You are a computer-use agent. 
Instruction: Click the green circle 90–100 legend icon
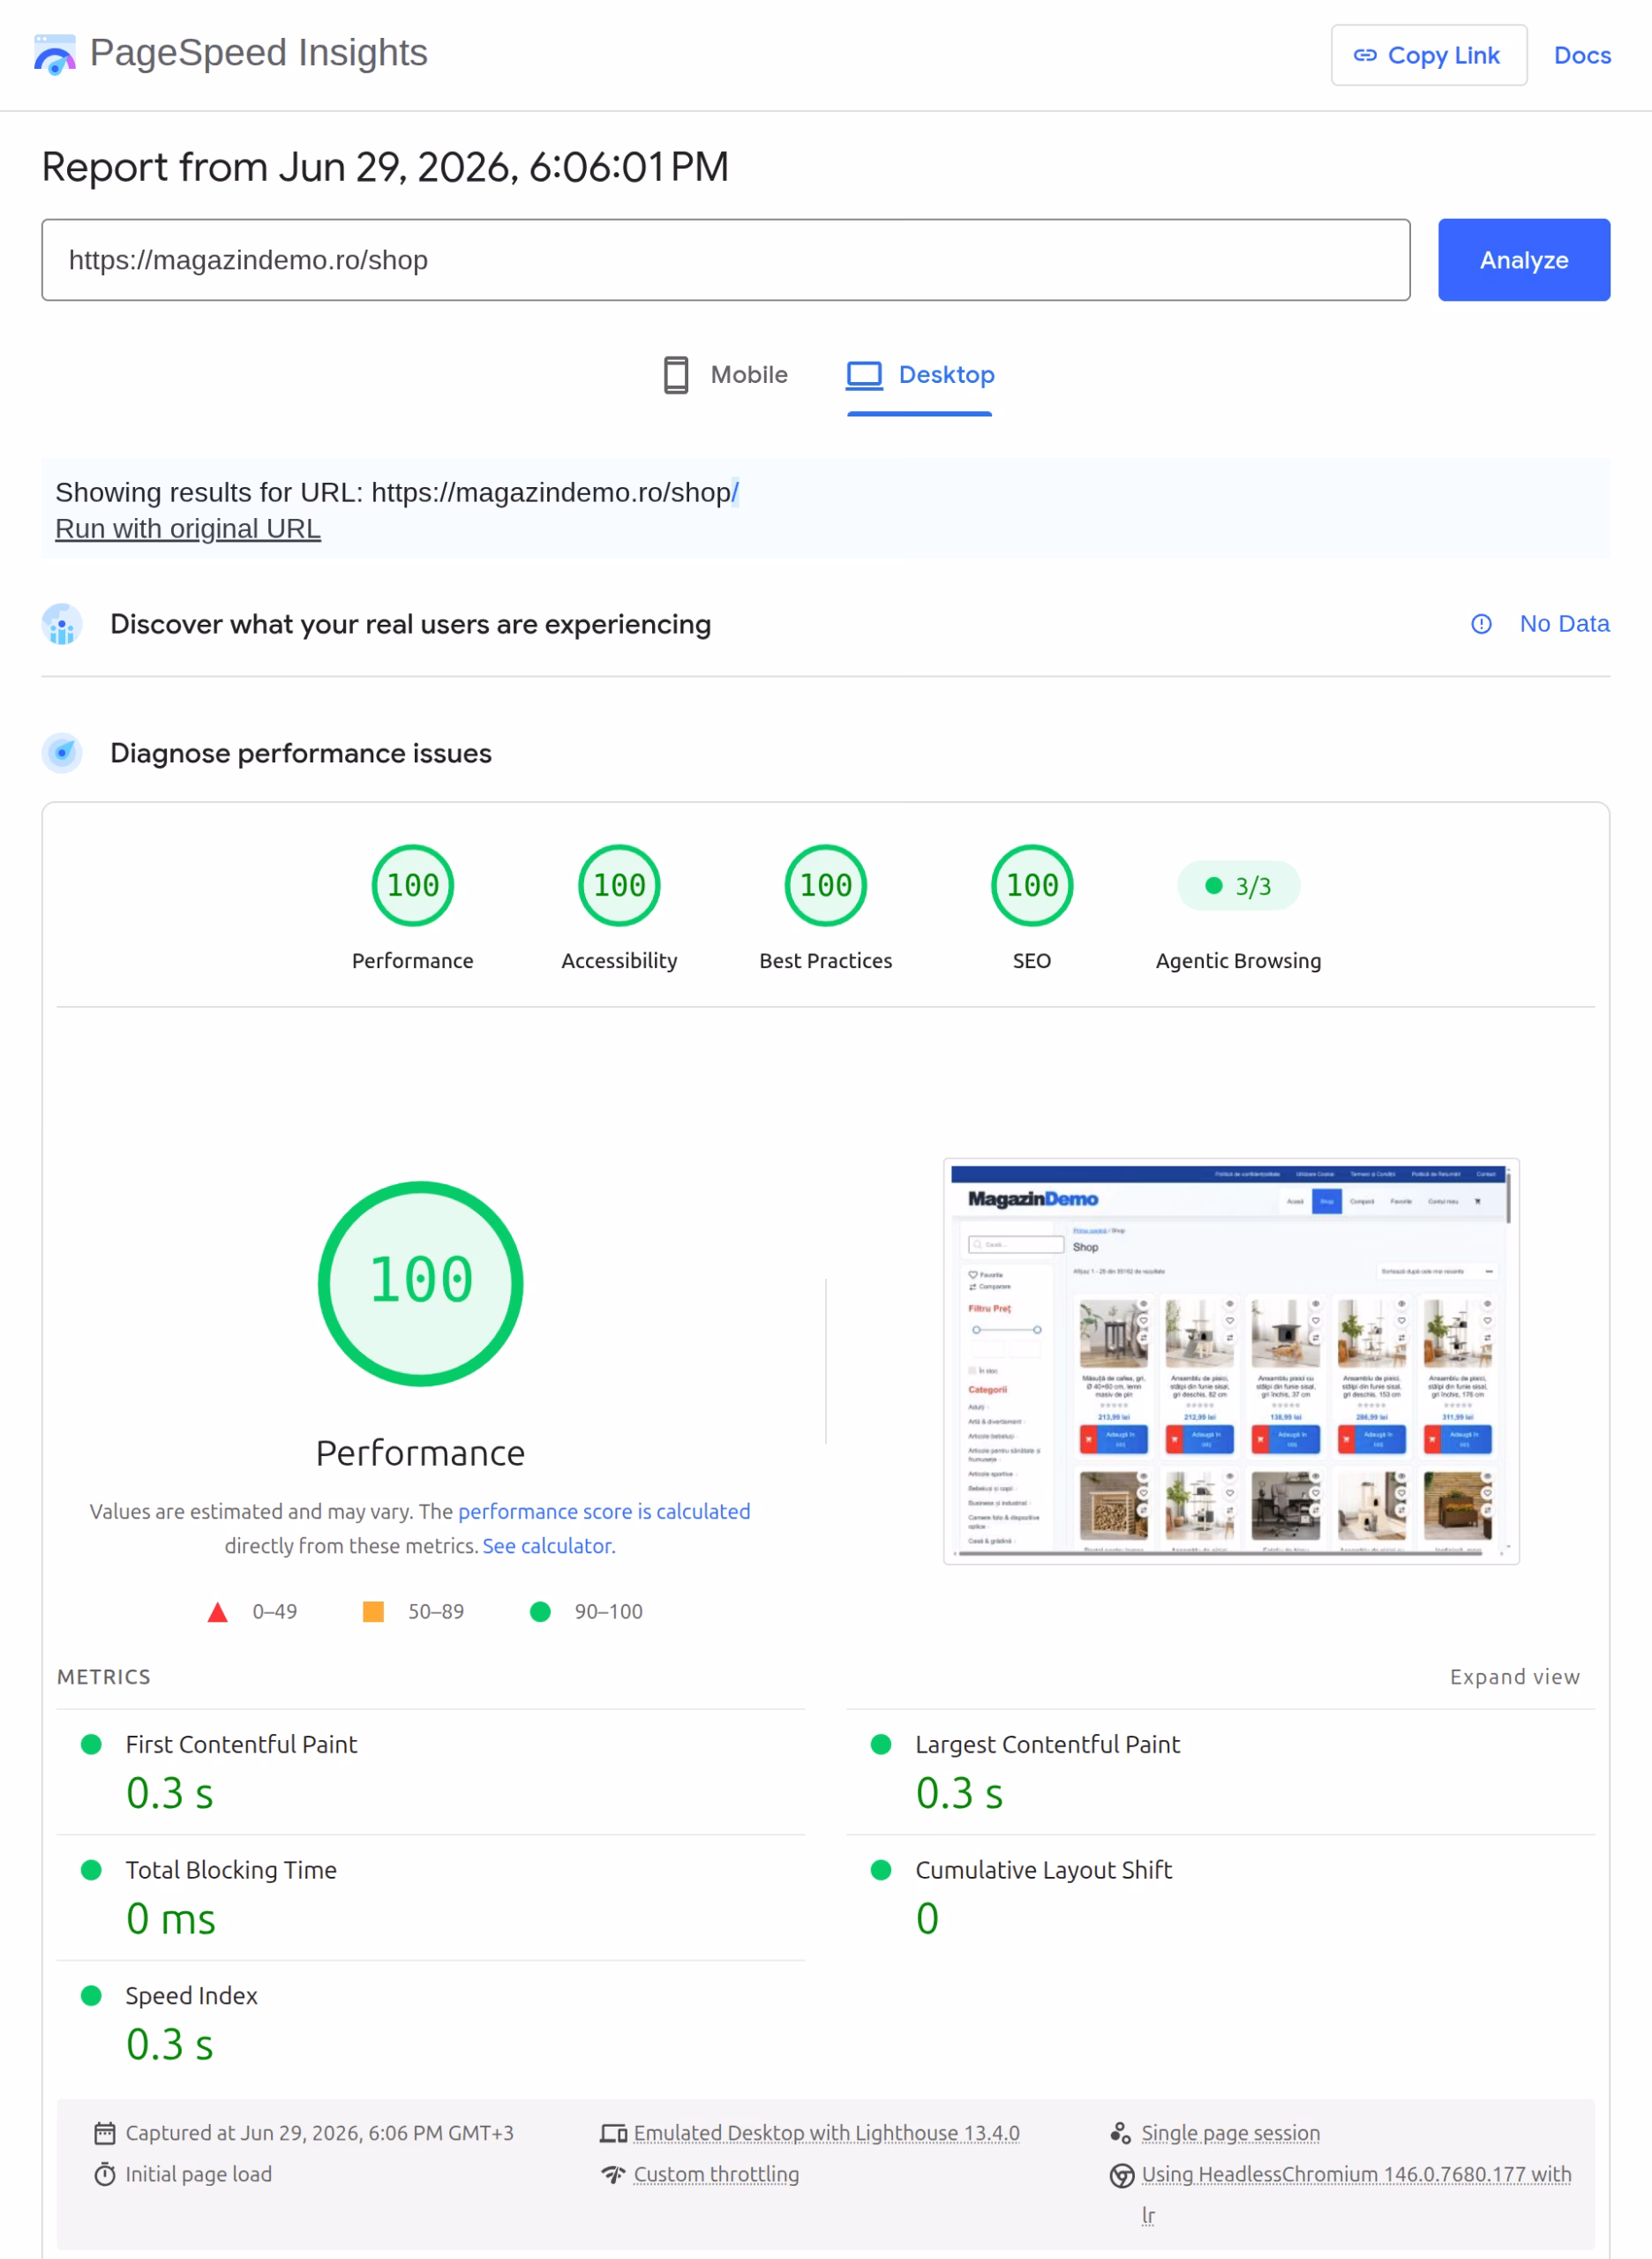pos(540,1611)
